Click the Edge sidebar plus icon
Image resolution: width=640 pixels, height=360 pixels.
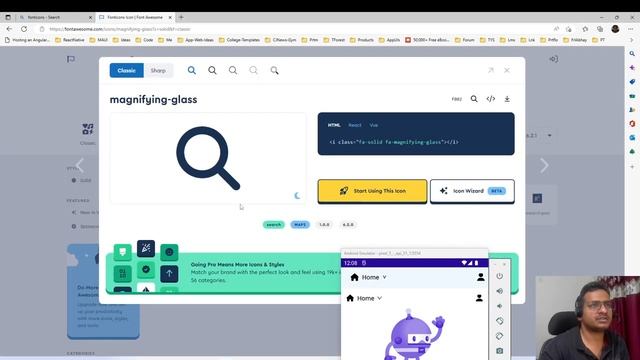(632, 167)
